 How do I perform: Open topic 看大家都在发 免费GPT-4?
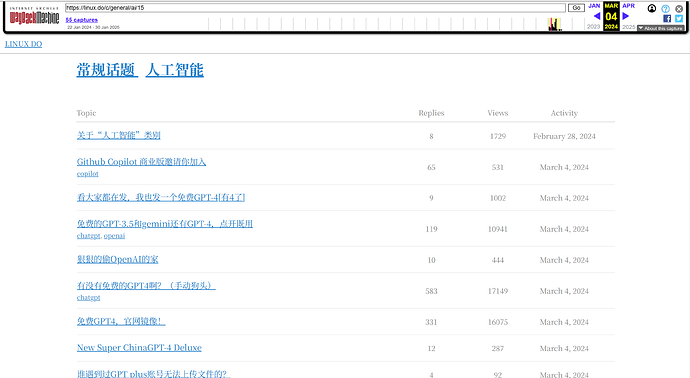click(161, 198)
